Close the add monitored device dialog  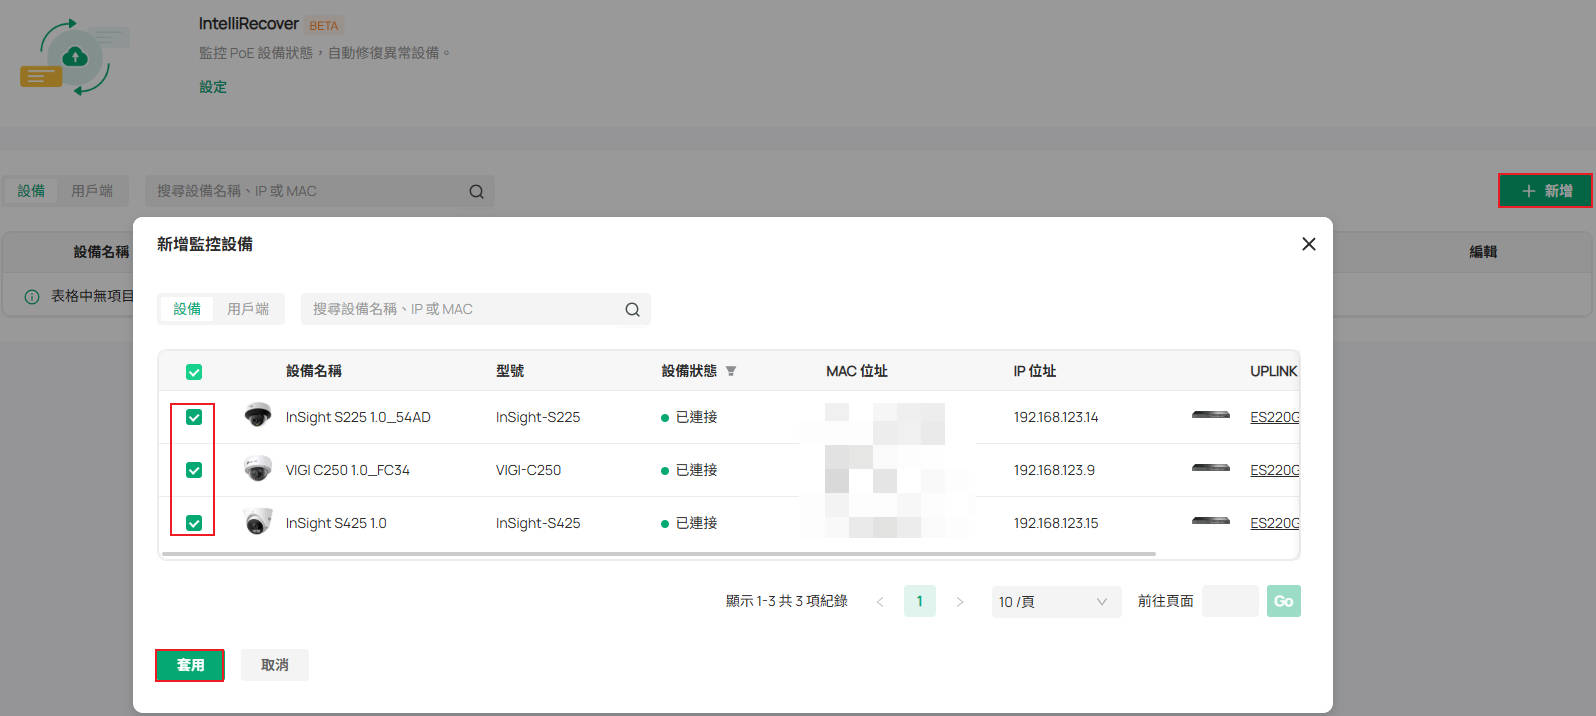point(1308,244)
